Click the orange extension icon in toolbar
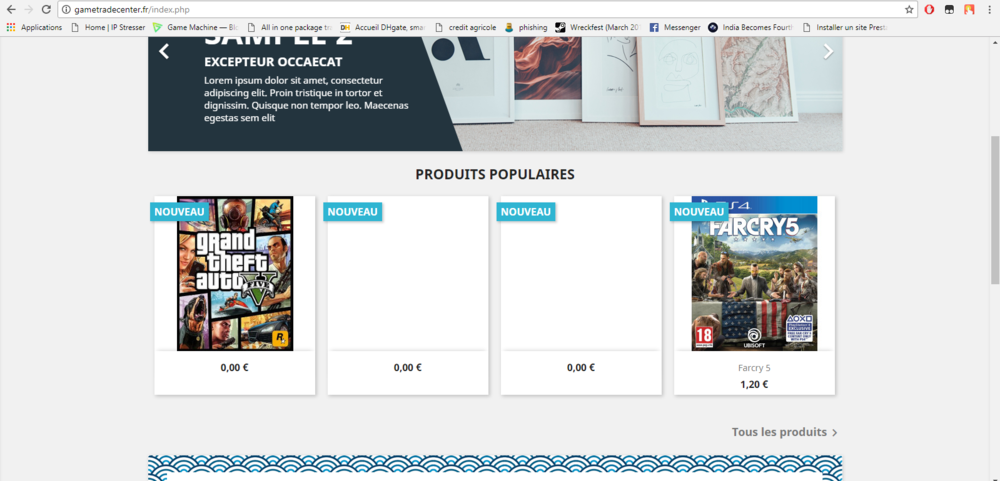Viewport: 1000px width, 481px height. 969,10
